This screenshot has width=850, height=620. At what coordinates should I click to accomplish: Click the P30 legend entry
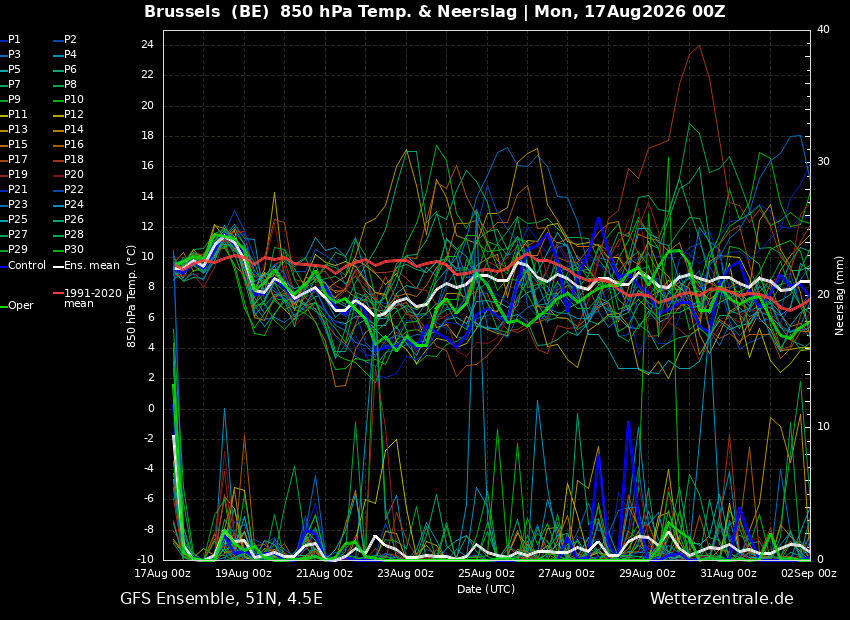(x=68, y=249)
